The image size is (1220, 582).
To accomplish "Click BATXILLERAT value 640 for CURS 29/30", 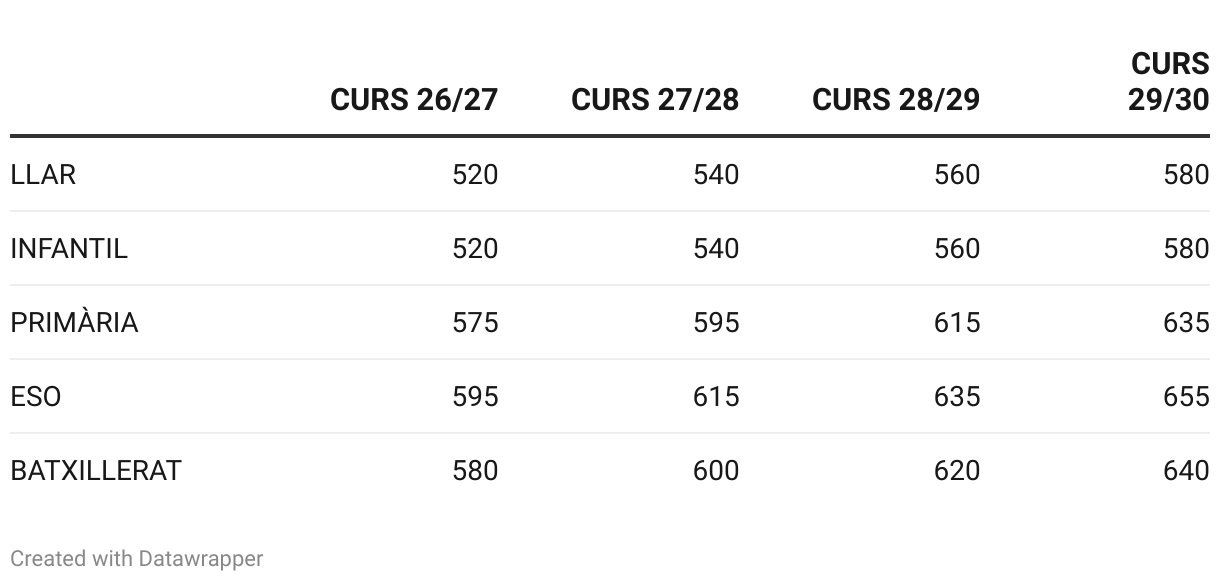I will pos(1186,471).
